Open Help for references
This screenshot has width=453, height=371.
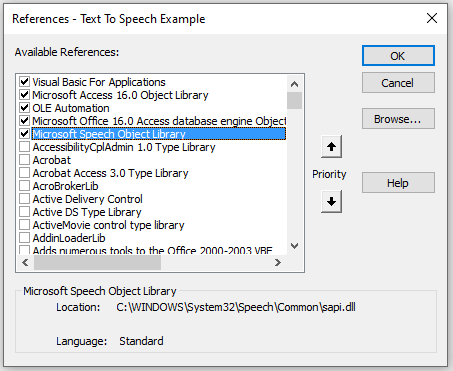398,183
